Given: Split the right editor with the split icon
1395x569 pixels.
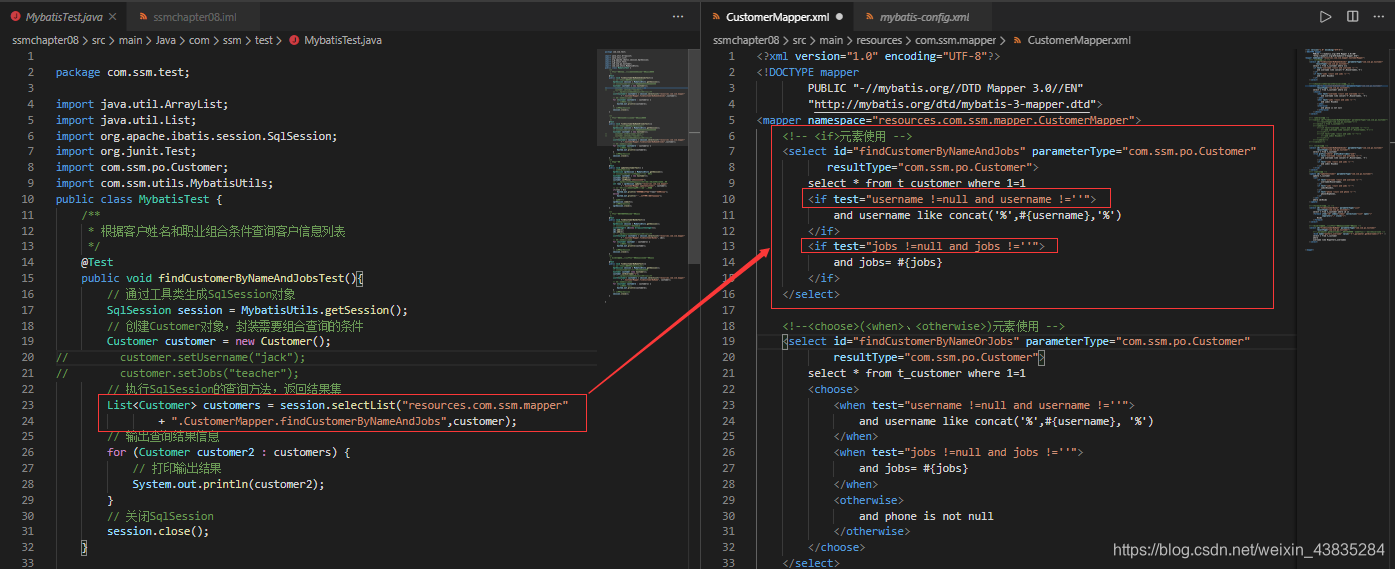Looking at the screenshot, I should [1353, 17].
